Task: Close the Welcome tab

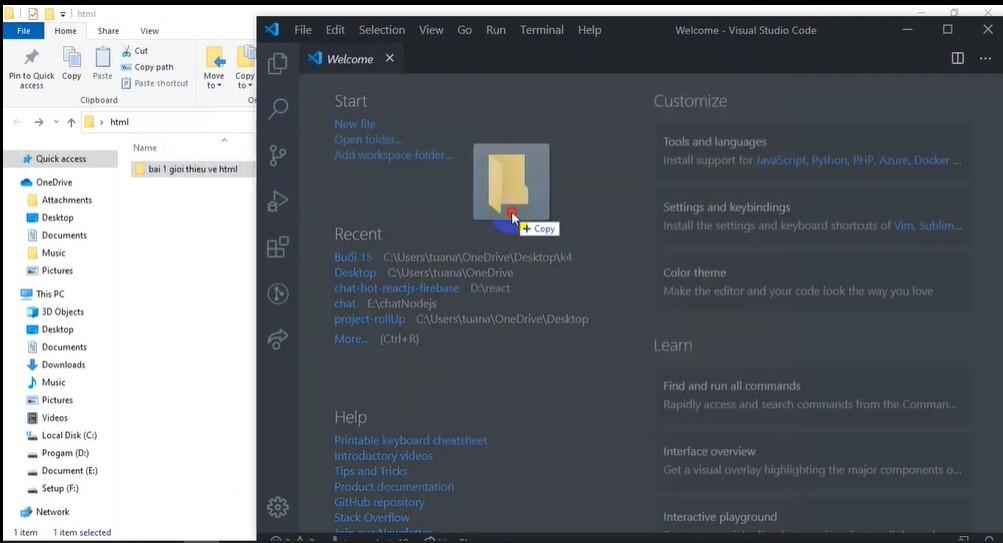Action: point(390,58)
